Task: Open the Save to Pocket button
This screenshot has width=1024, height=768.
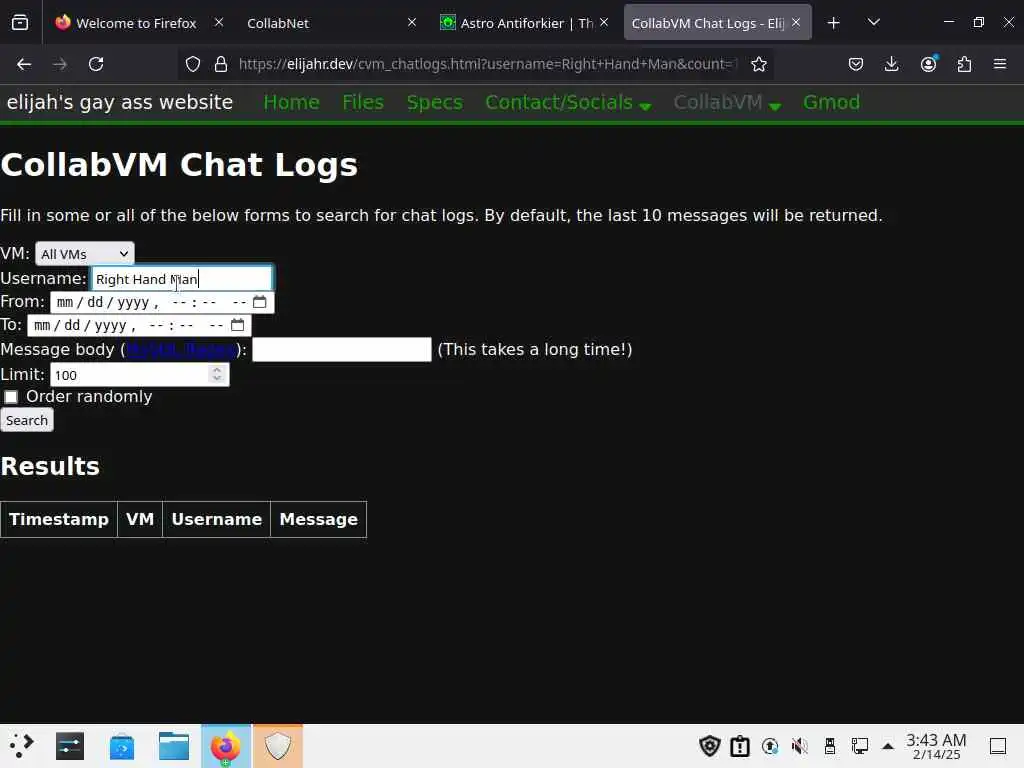Action: 856,64
